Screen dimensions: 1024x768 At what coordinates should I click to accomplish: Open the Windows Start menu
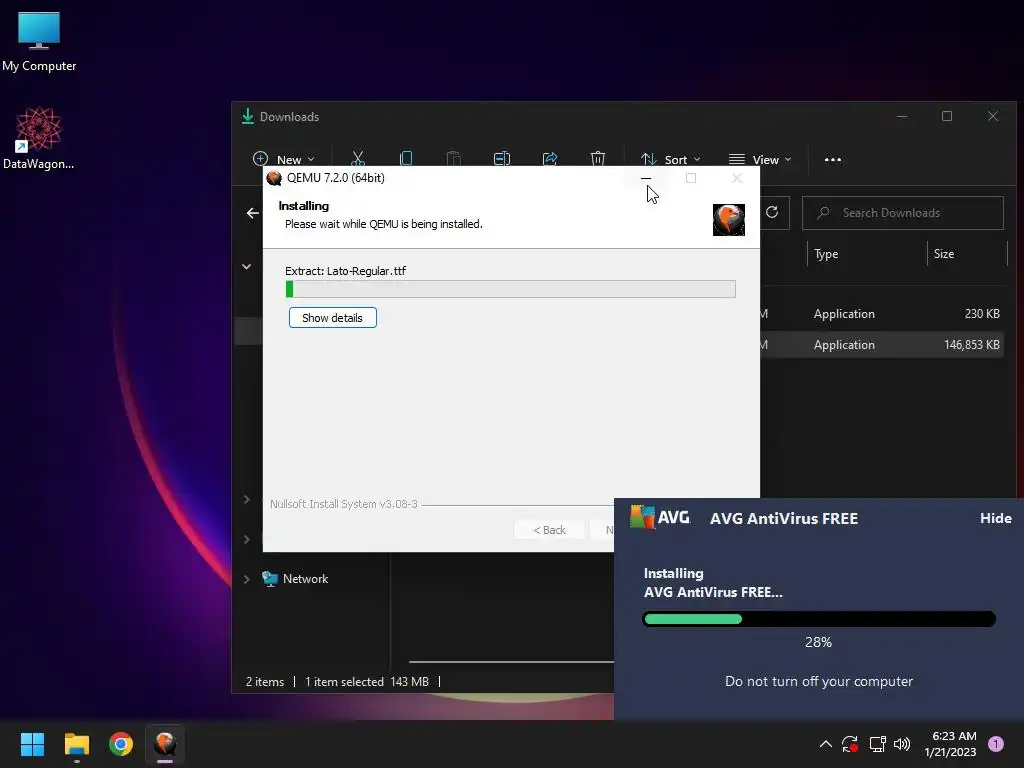point(33,744)
